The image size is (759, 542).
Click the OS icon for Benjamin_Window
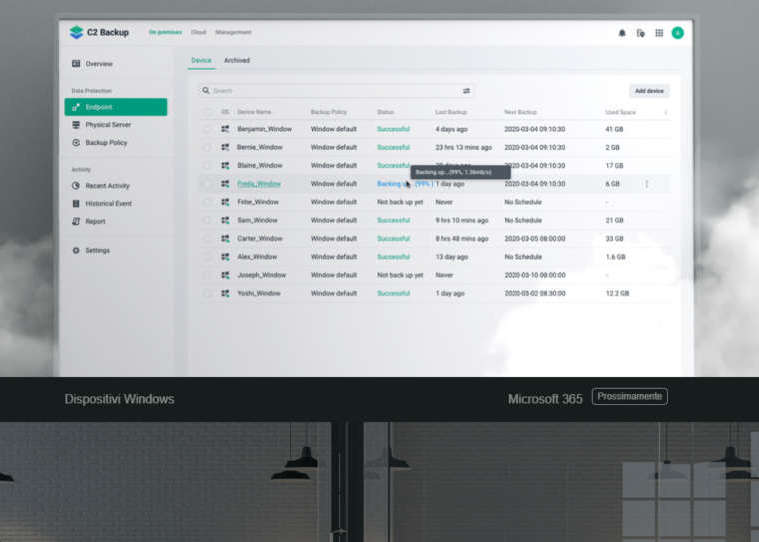point(225,129)
